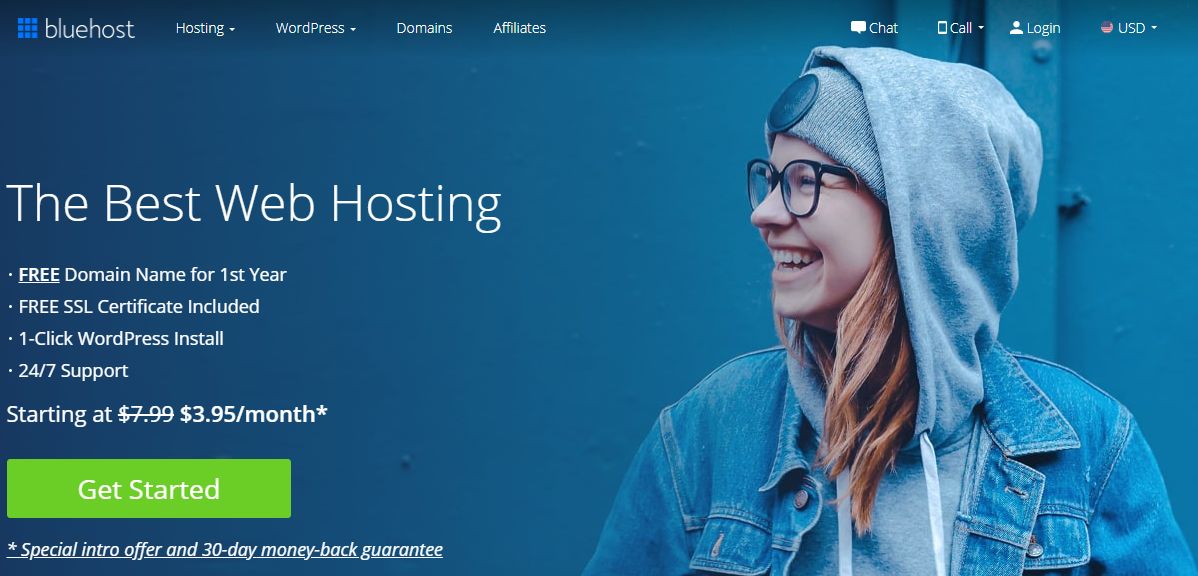Click the person icon beside Login

click(x=1016, y=28)
